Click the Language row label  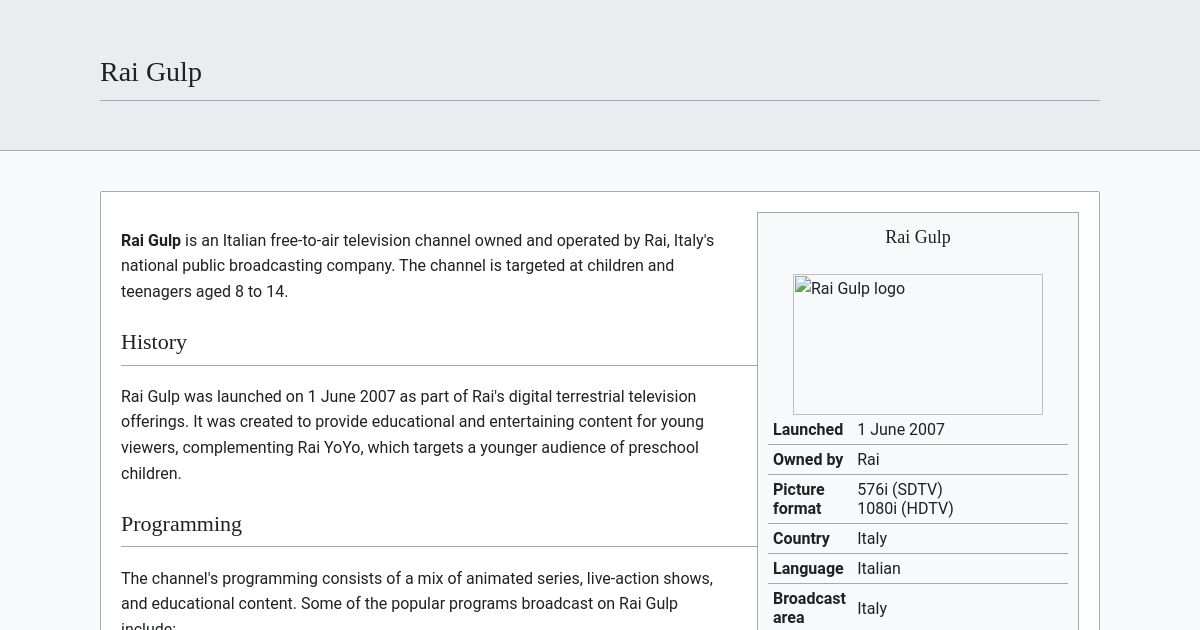[808, 568]
